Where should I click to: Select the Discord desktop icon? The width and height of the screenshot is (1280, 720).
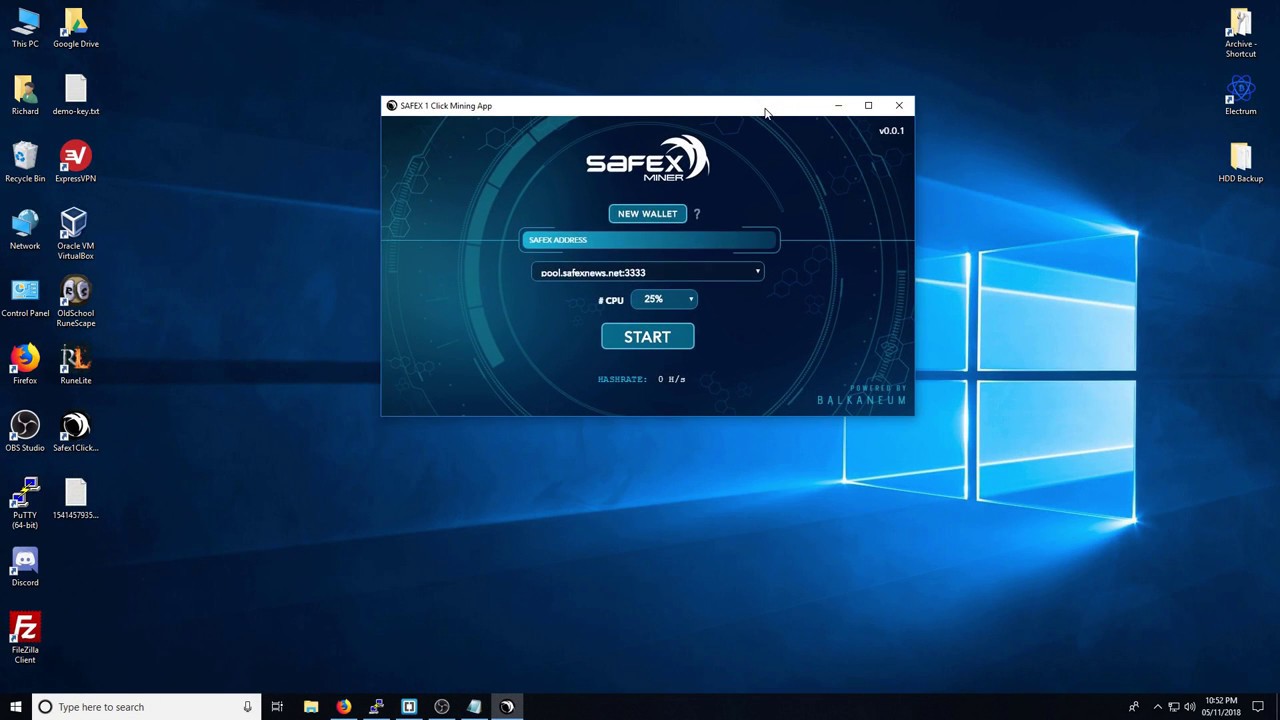pyautogui.click(x=25, y=565)
